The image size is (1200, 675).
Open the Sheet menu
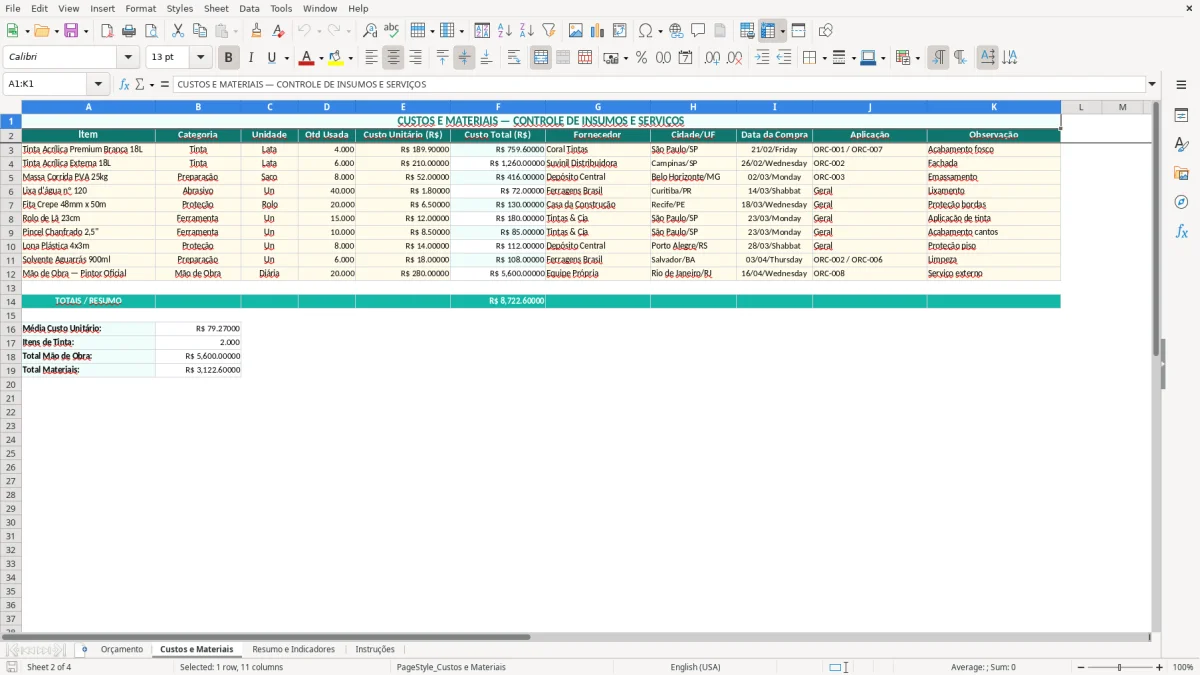tap(216, 8)
